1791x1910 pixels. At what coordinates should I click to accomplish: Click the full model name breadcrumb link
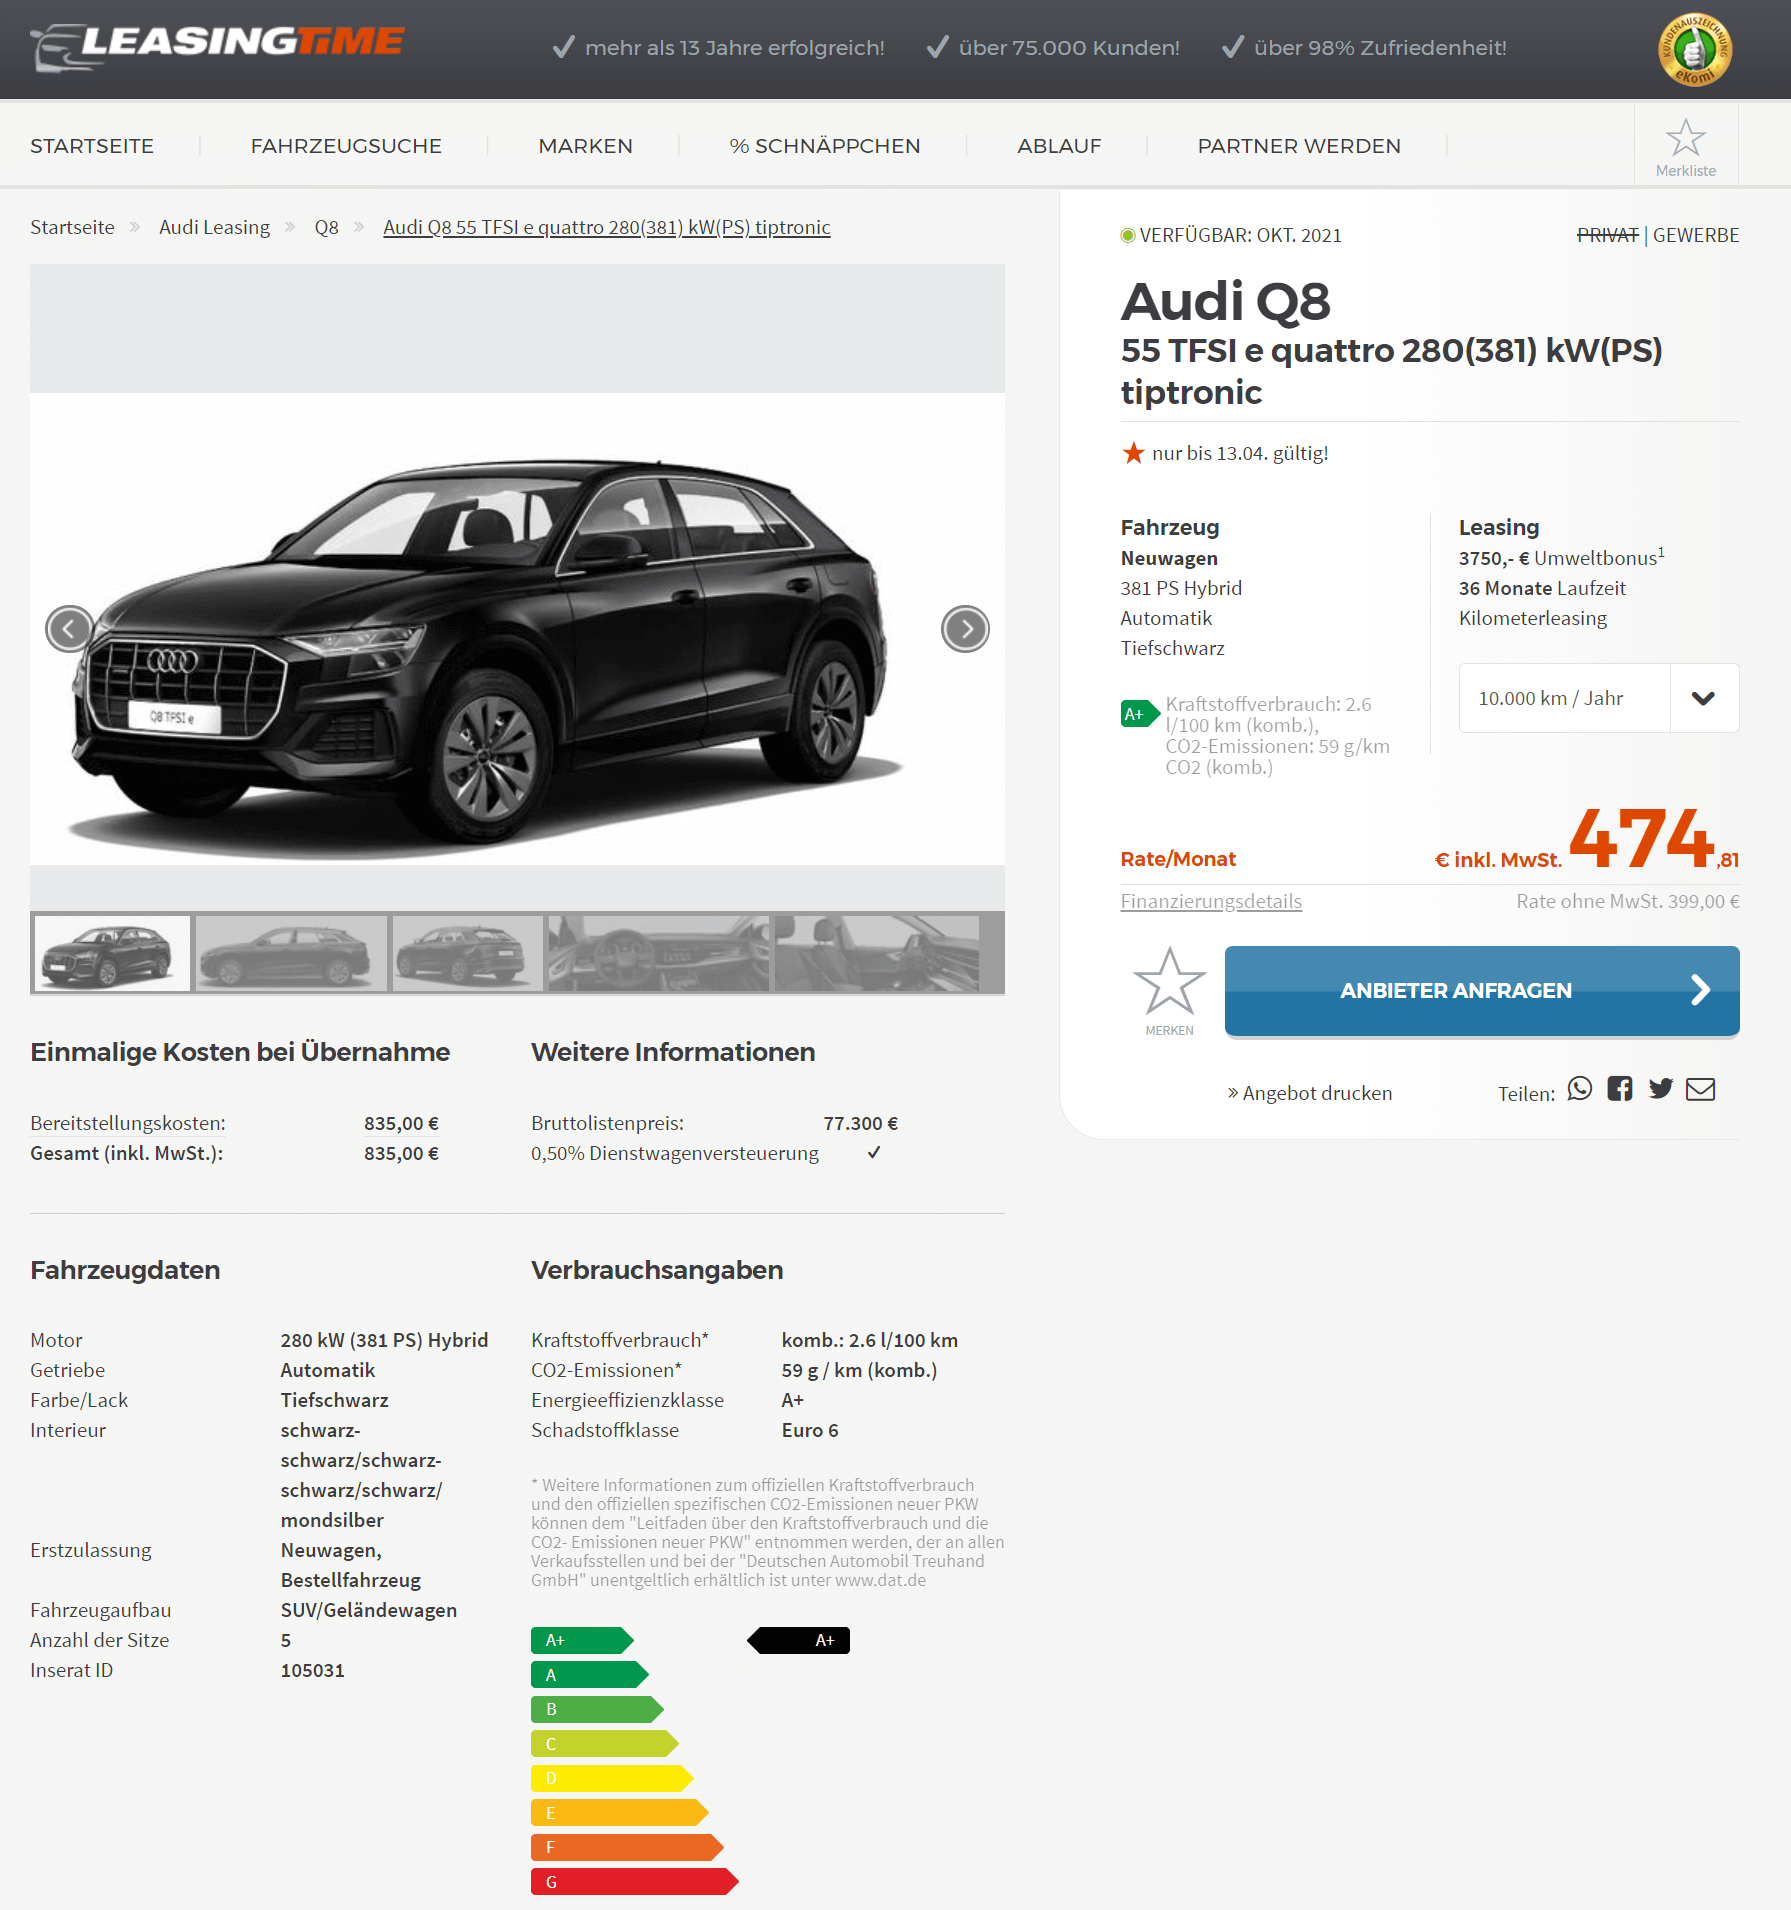click(x=607, y=227)
